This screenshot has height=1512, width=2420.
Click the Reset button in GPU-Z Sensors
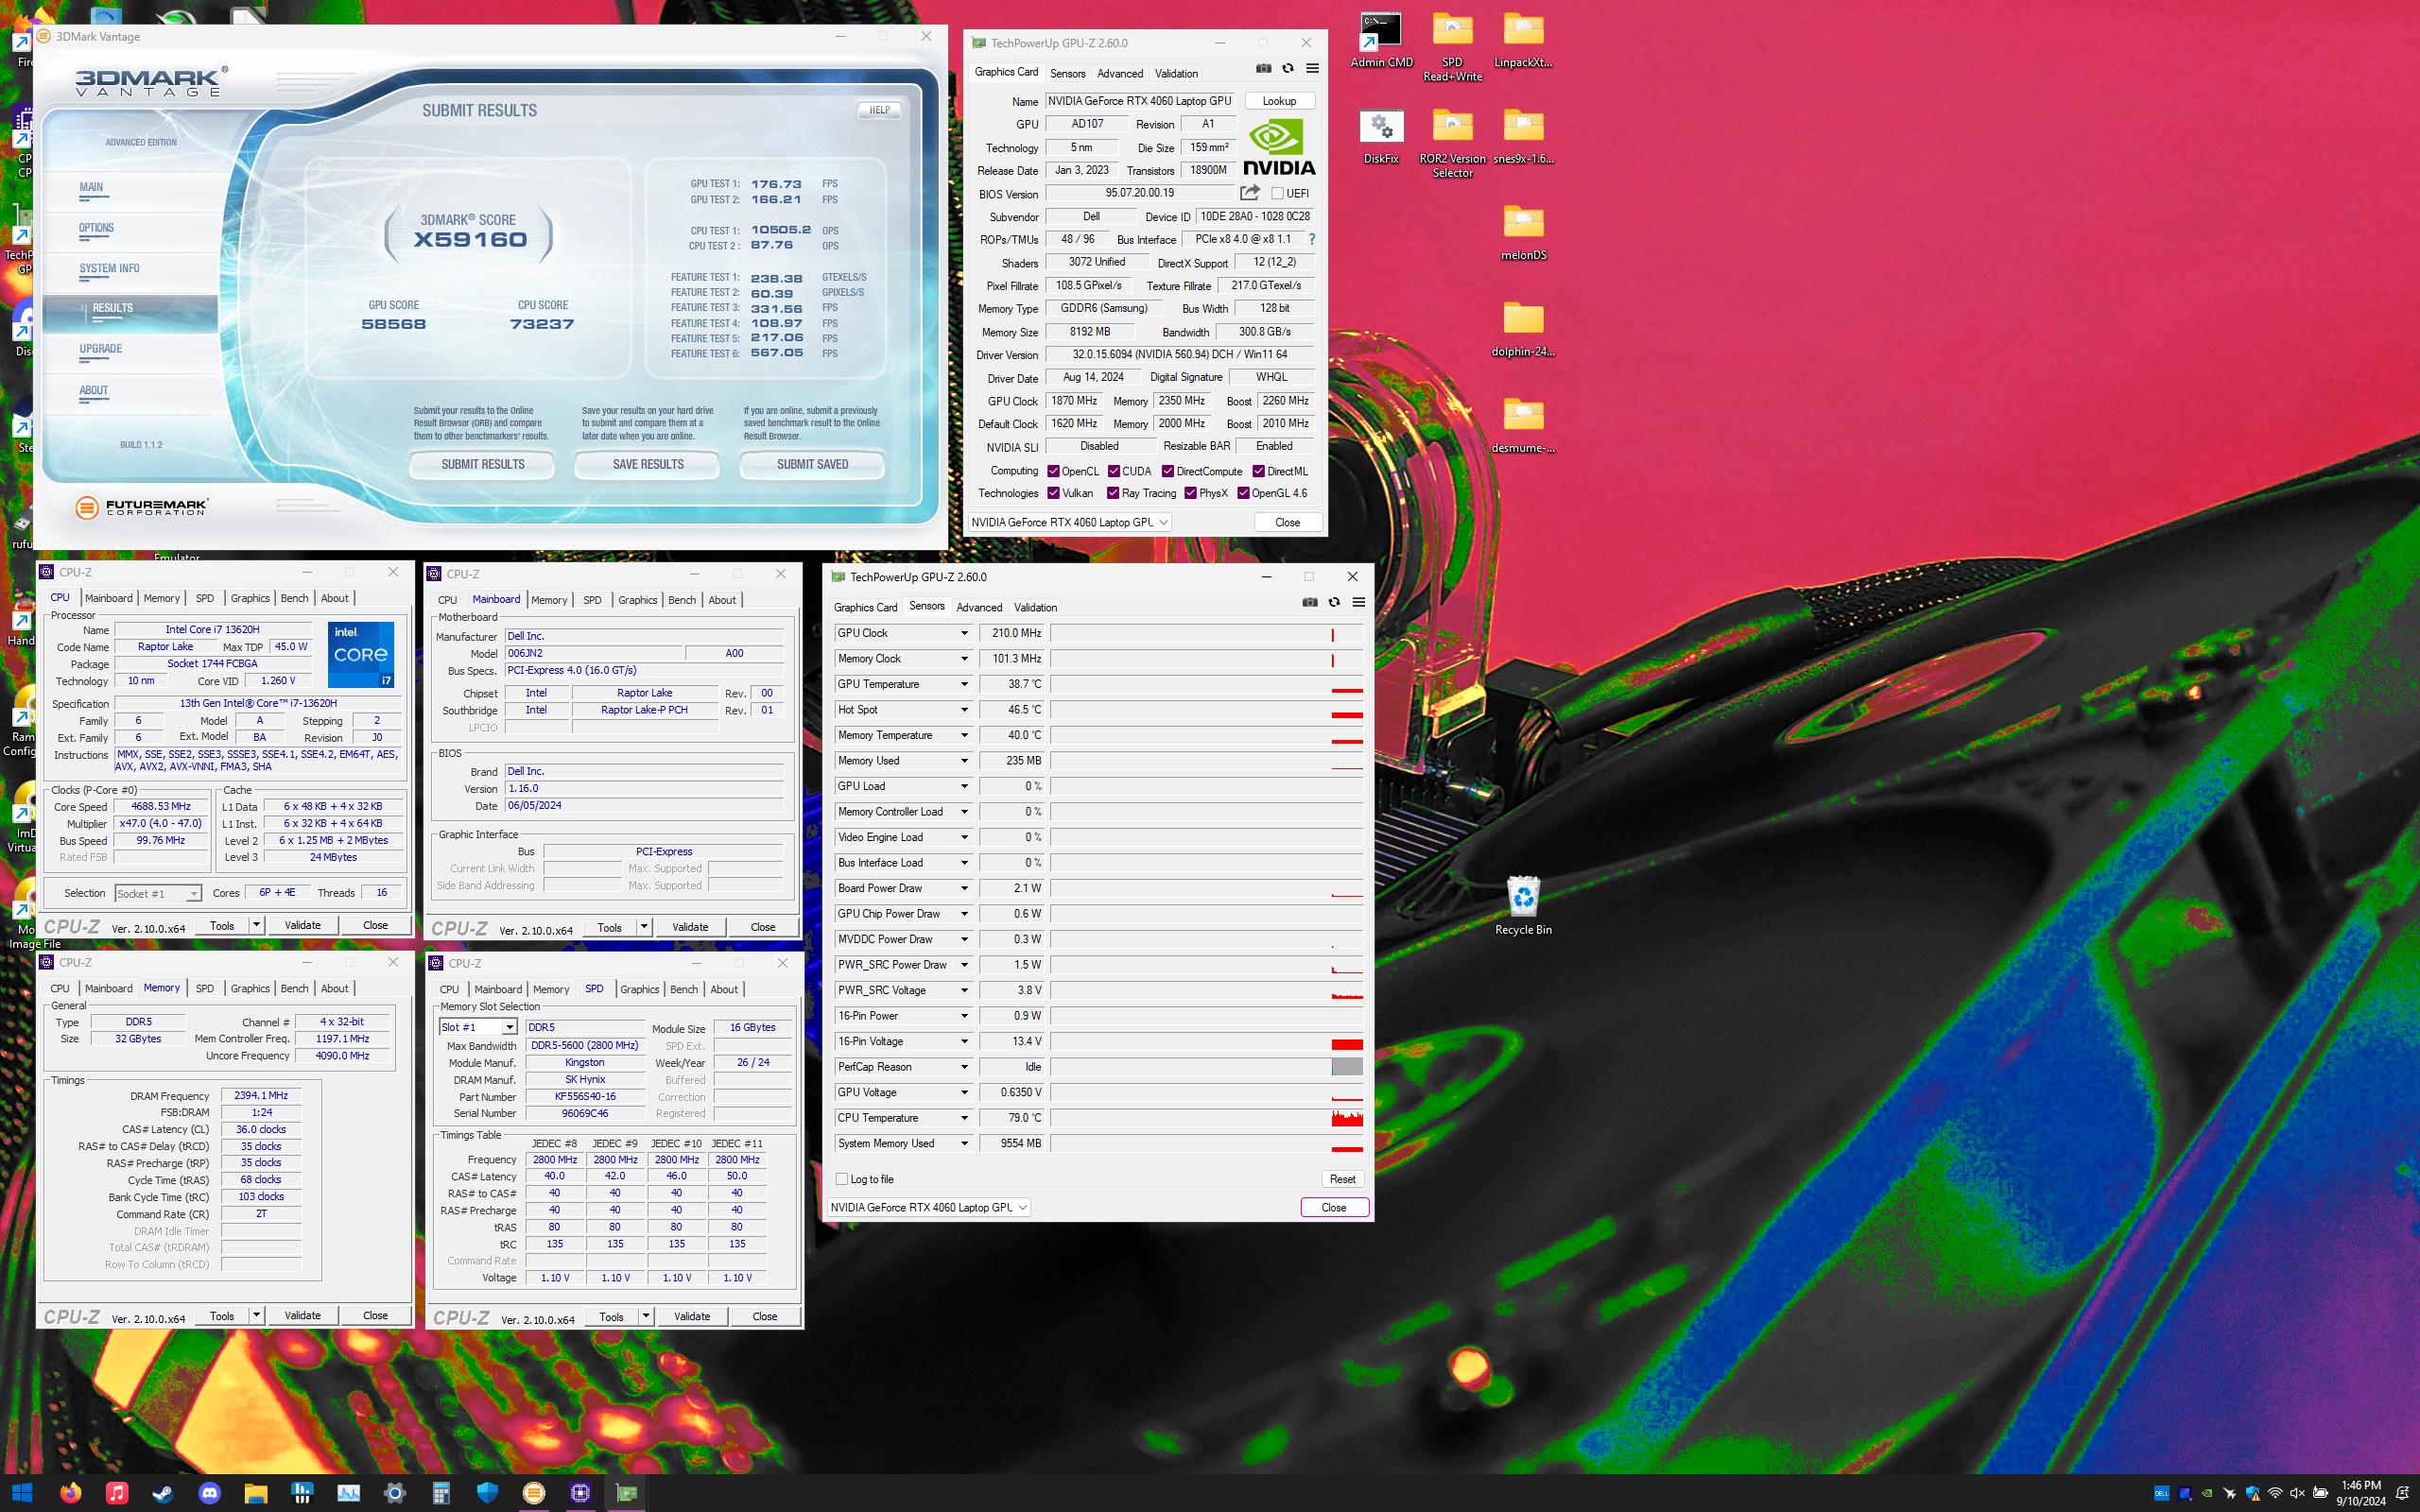(x=1342, y=1179)
